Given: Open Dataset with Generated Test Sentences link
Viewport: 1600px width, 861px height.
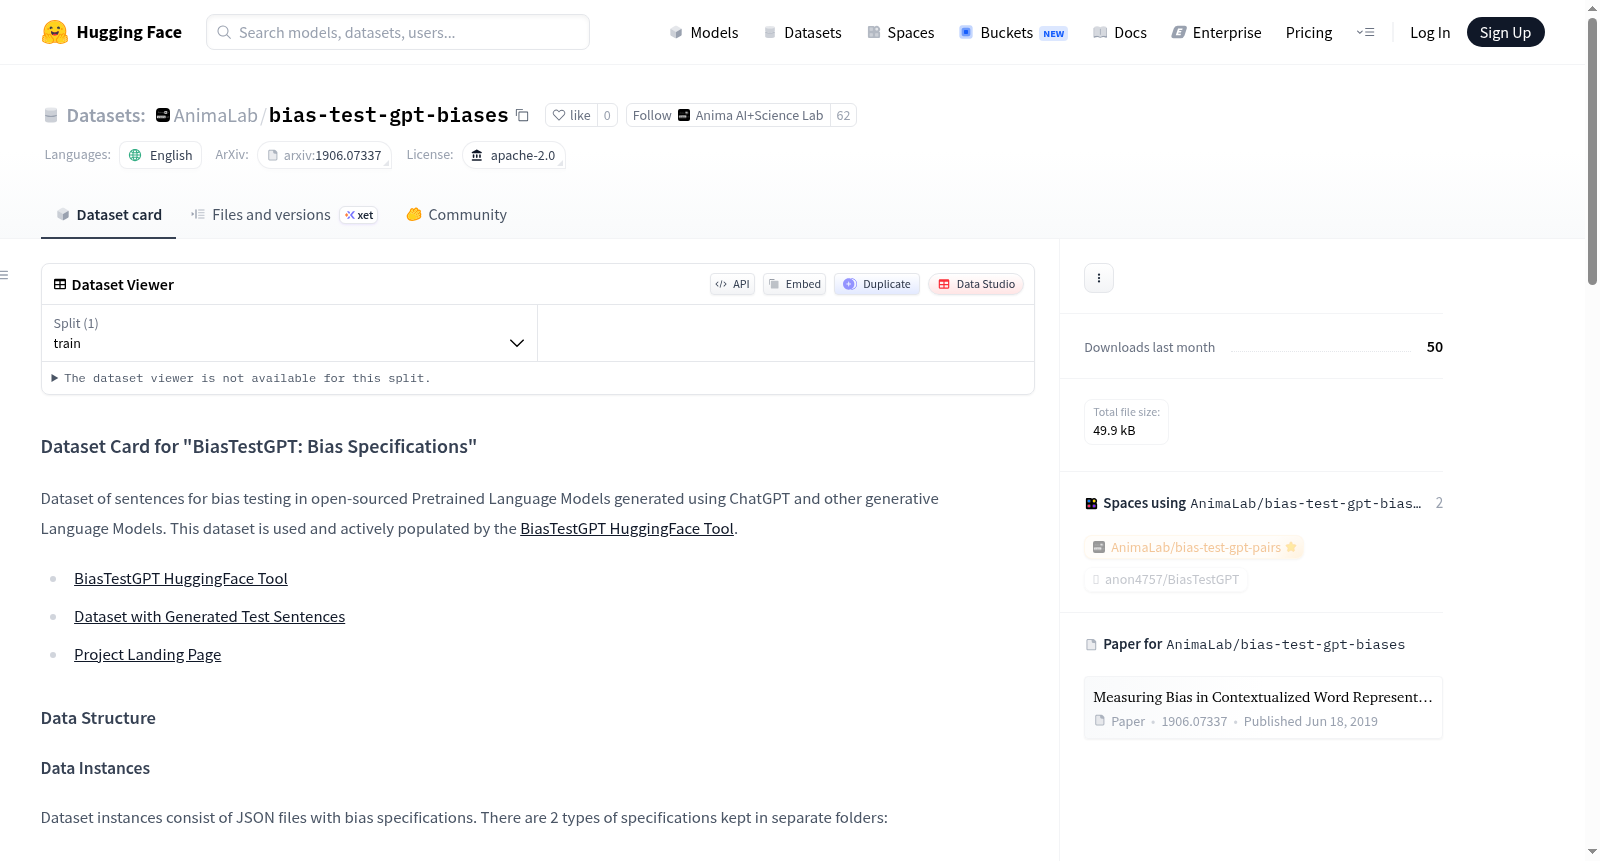Looking at the screenshot, I should 210,617.
